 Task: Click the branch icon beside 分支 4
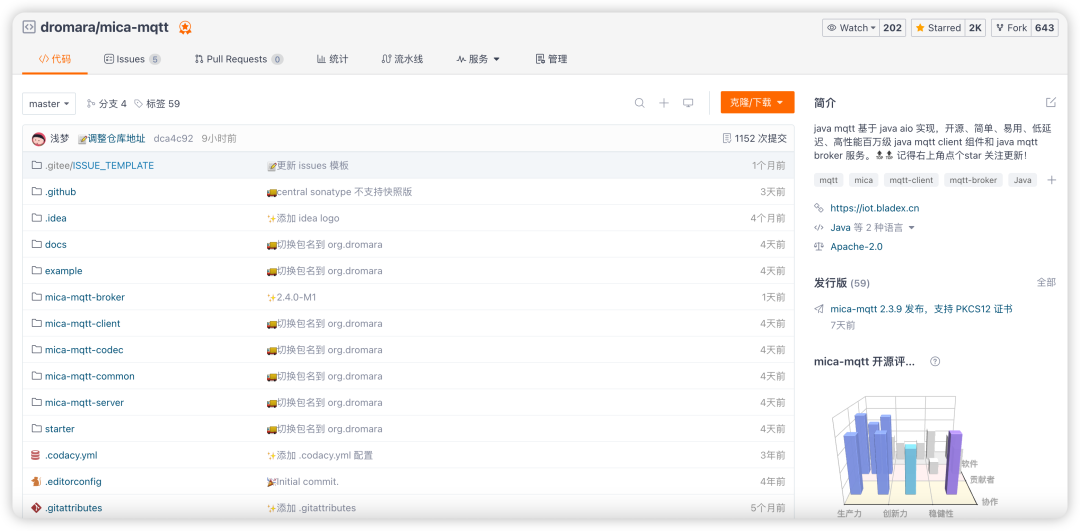(91, 103)
